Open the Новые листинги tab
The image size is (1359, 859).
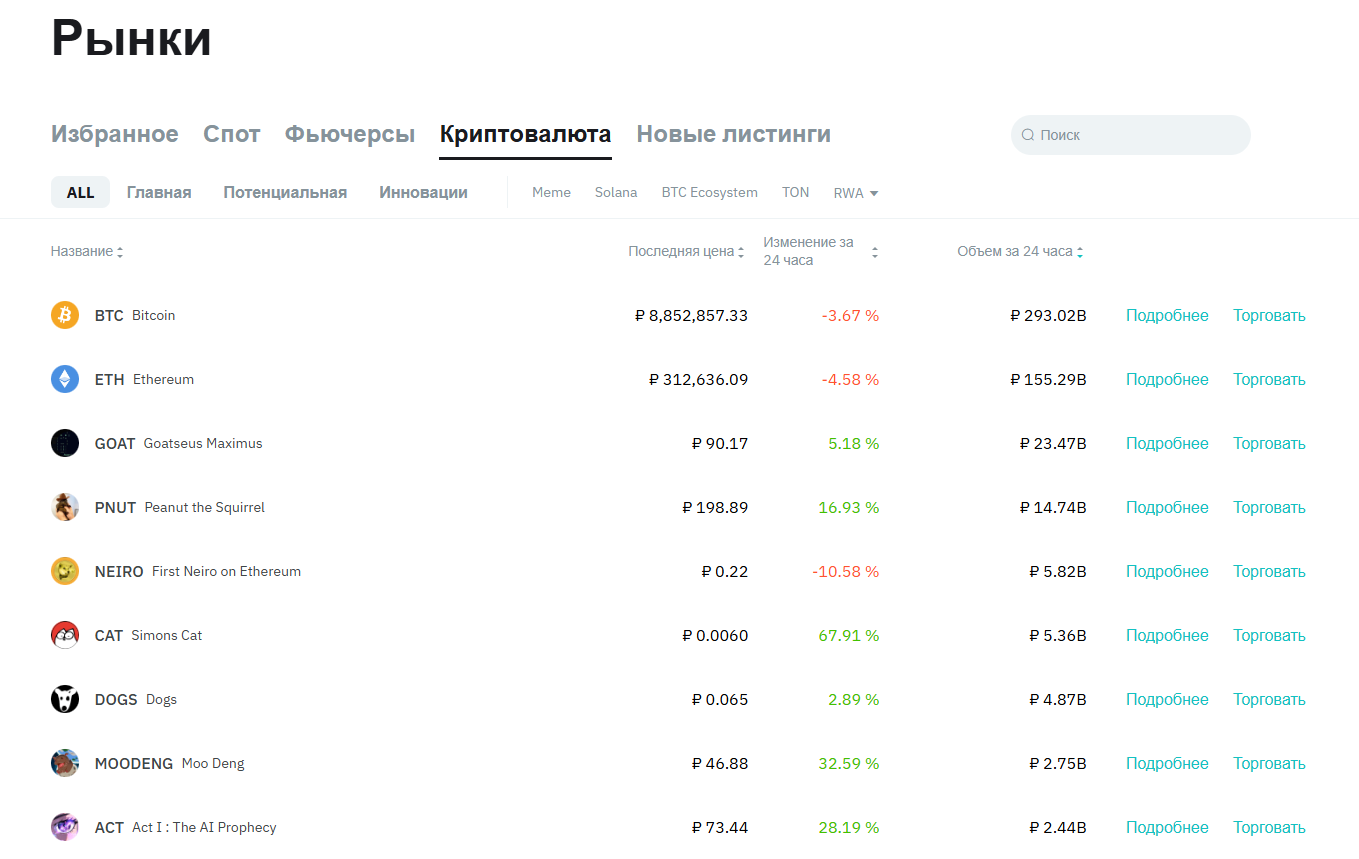point(734,134)
